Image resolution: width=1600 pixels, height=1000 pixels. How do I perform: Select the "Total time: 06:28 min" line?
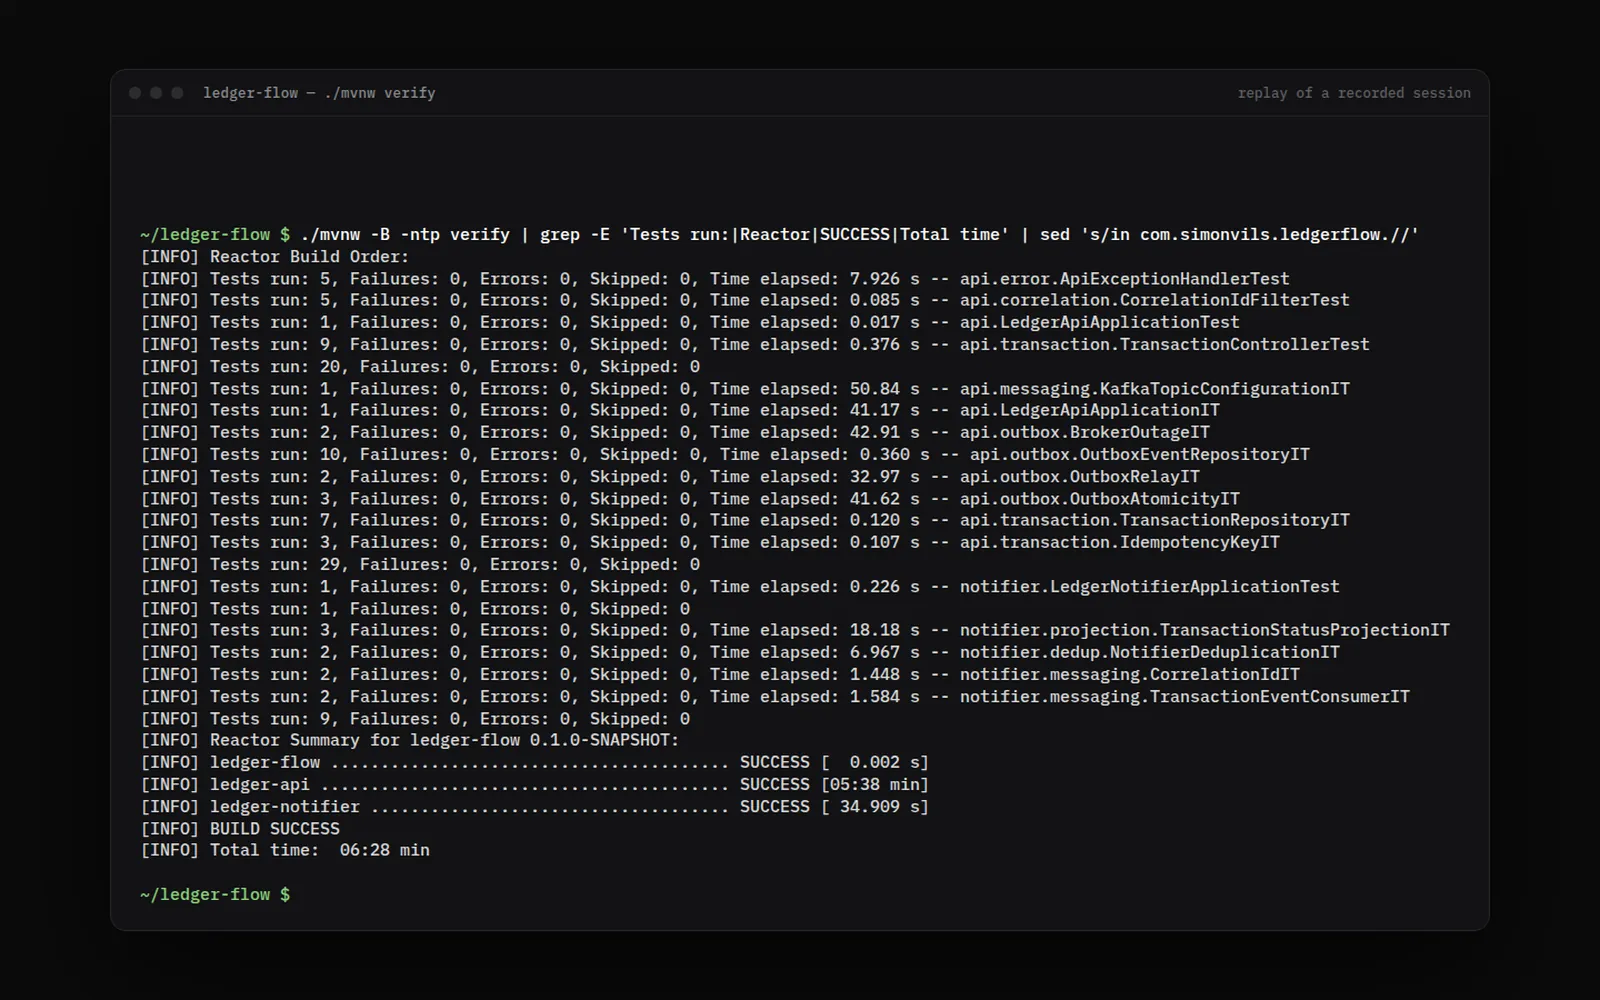(285, 850)
